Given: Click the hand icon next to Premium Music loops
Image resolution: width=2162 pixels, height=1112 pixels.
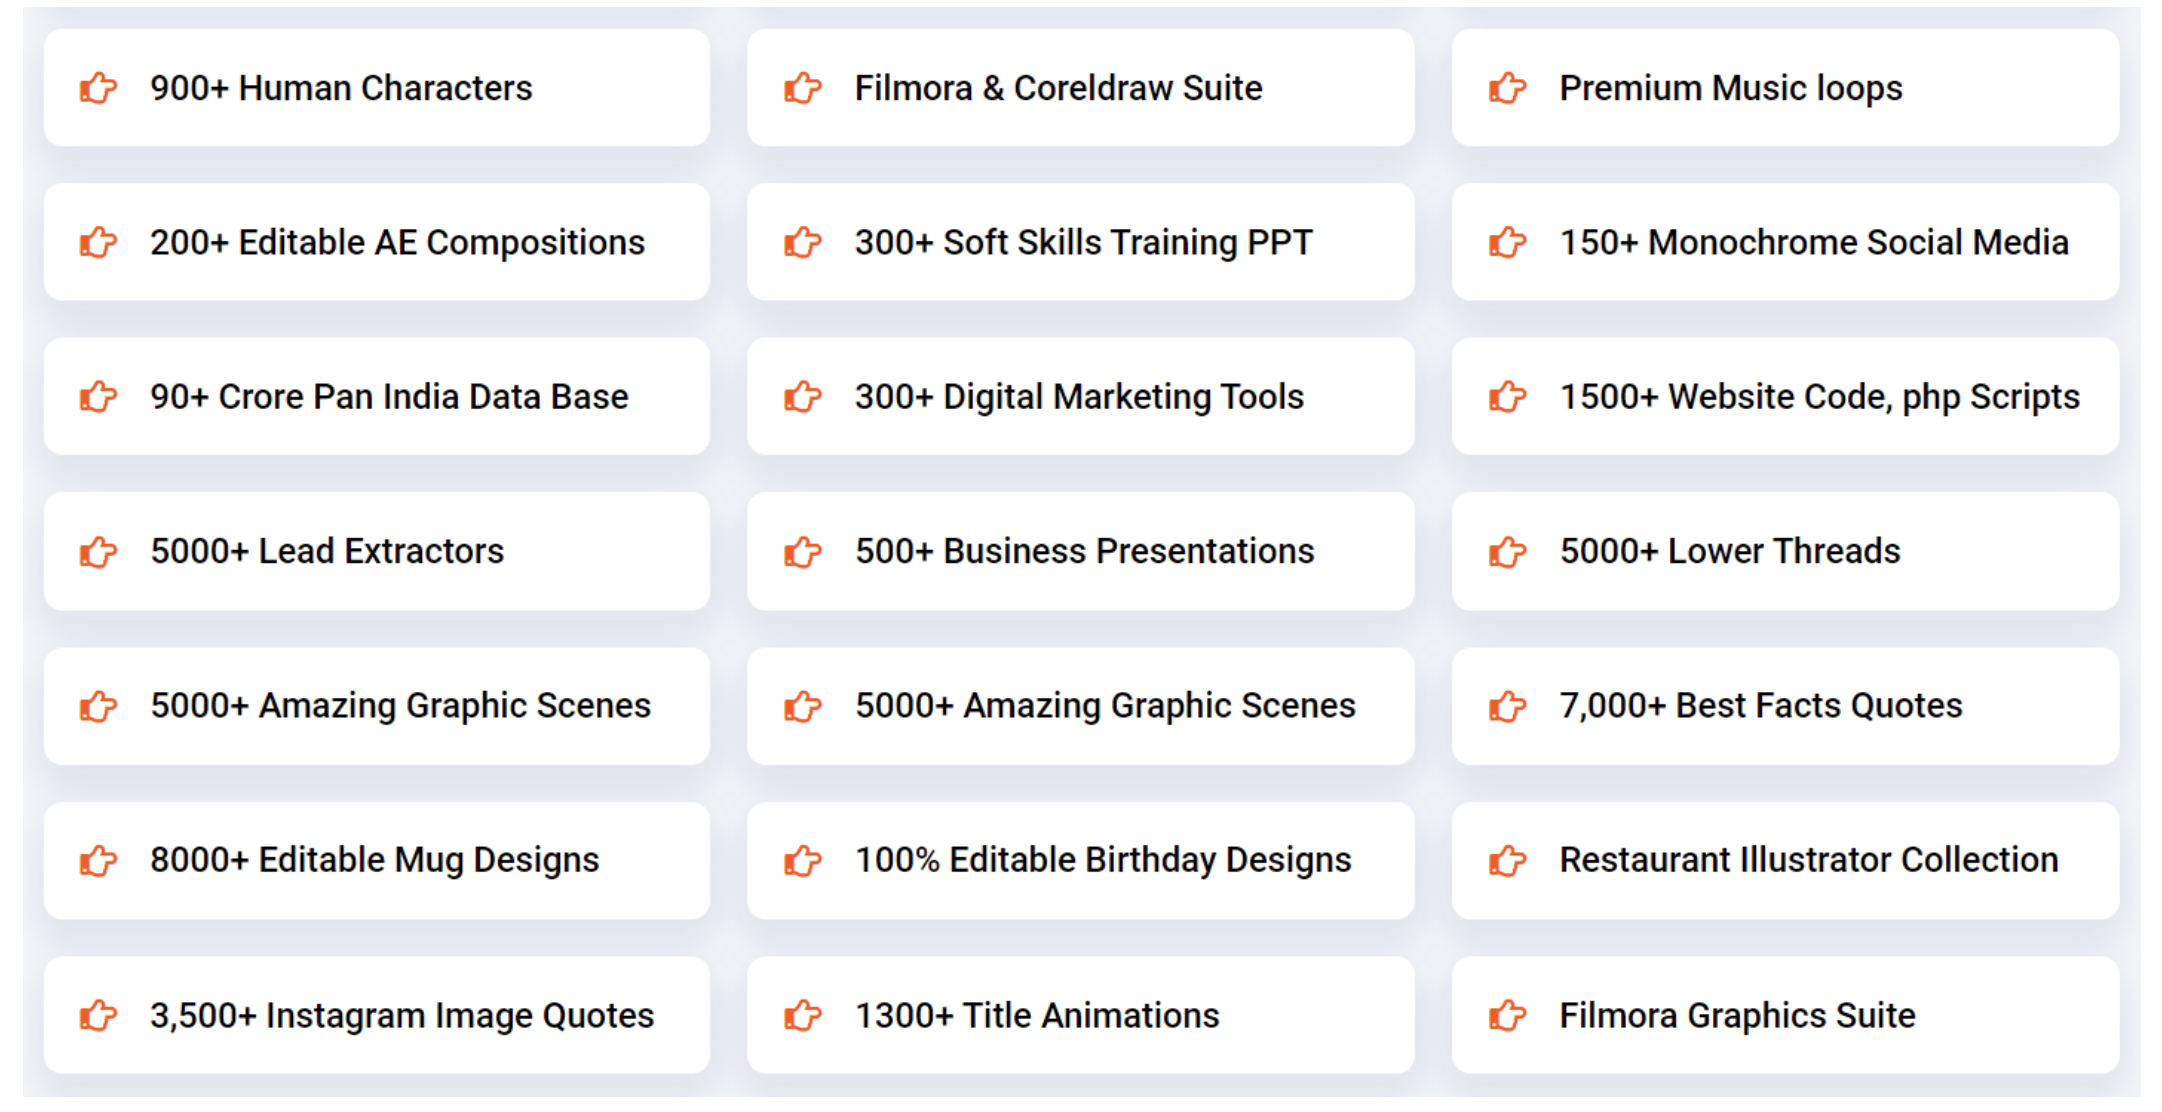Looking at the screenshot, I should pos(1507,88).
